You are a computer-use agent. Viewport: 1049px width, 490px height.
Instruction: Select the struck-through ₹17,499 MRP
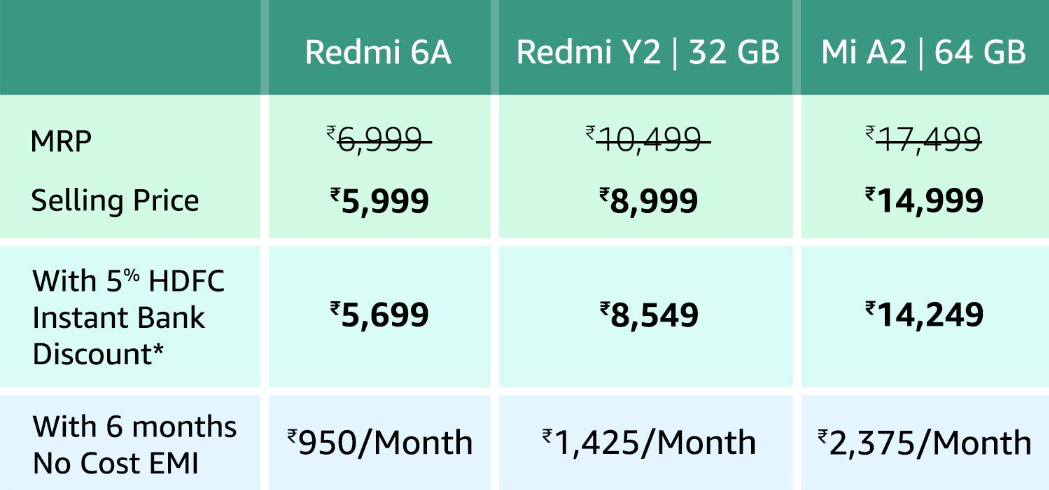point(924,141)
